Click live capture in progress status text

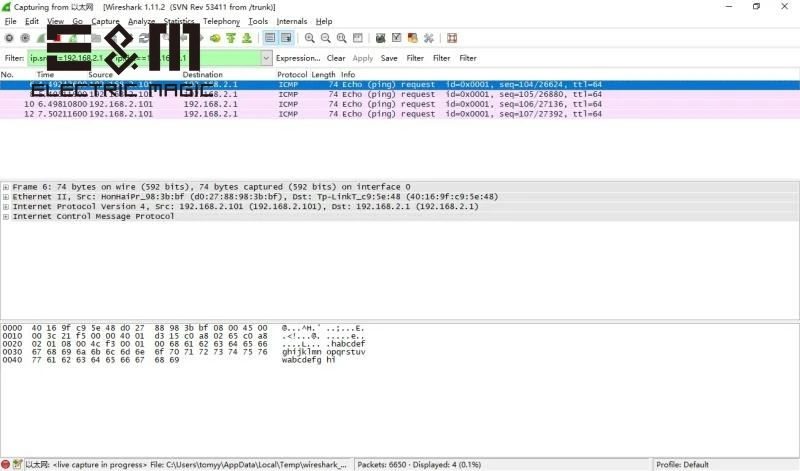point(99,464)
